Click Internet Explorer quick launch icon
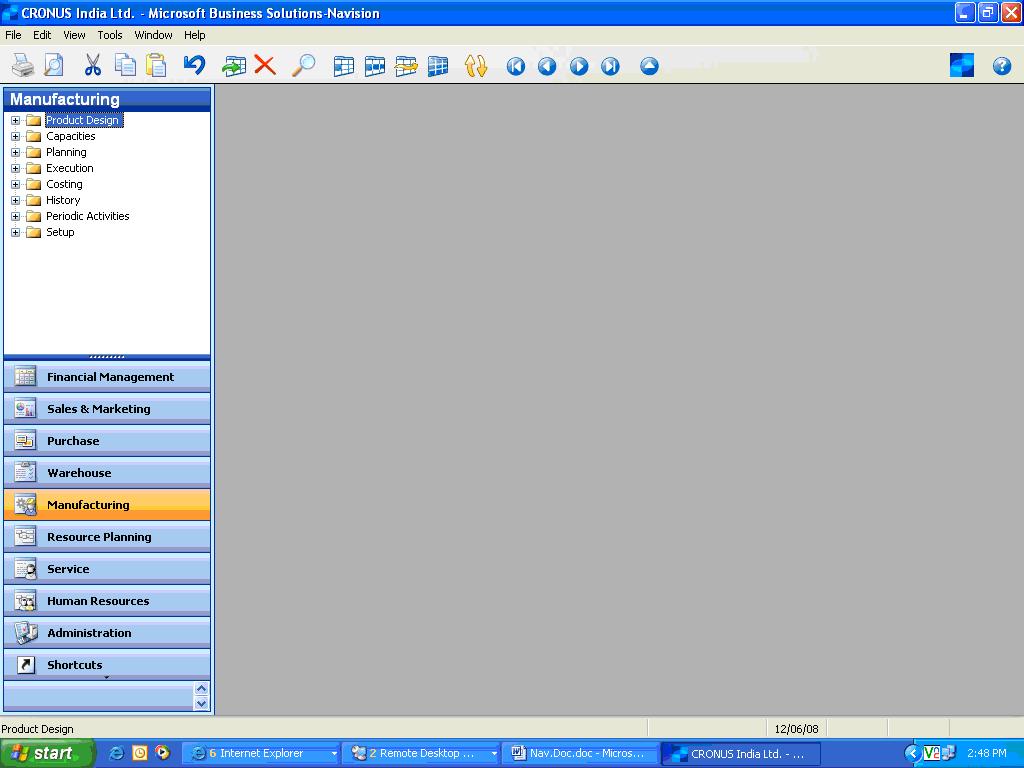This screenshot has width=1024, height=768. click(x=117, y=753)
